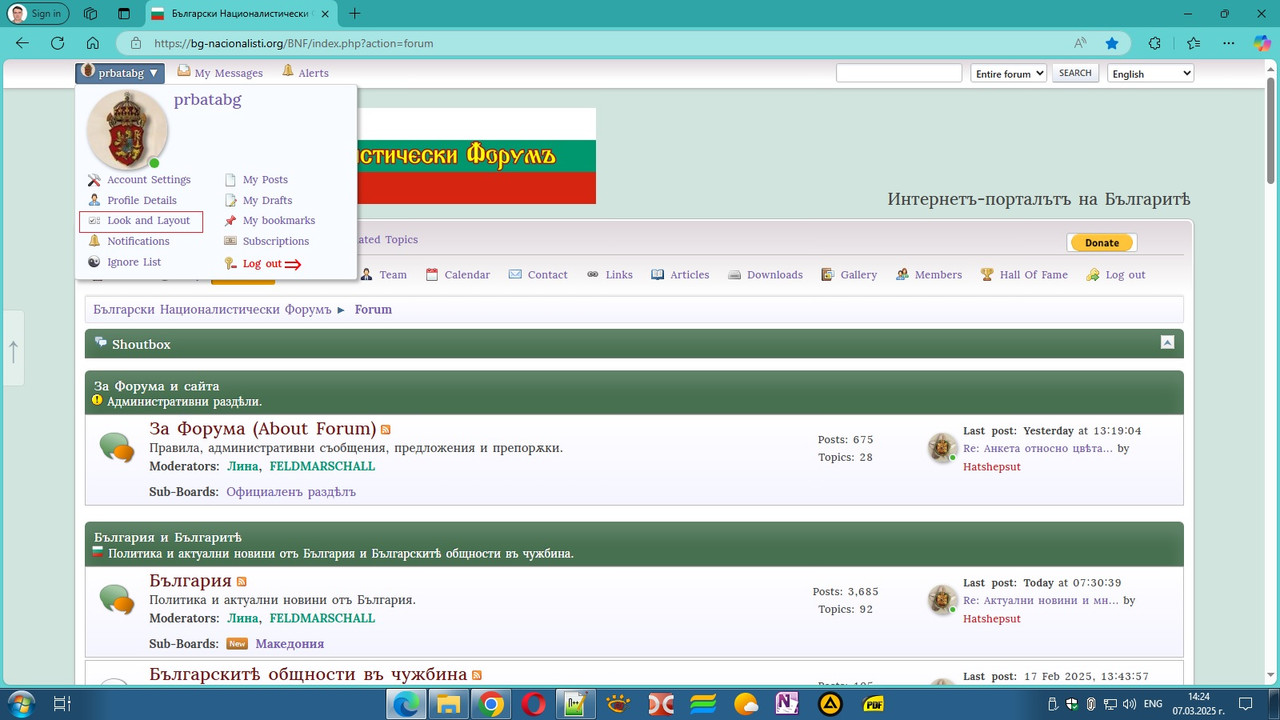Screen dimensions: 1280x720
Task: Open My bookmarks with pin icon
Action: pos(269,220)
